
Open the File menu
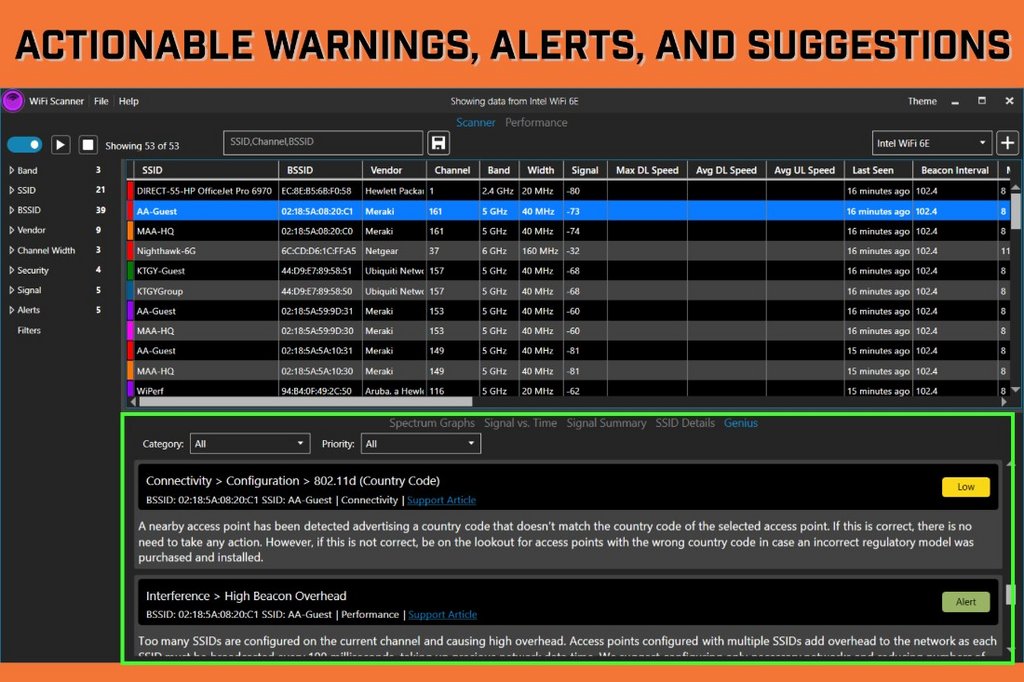101,101
